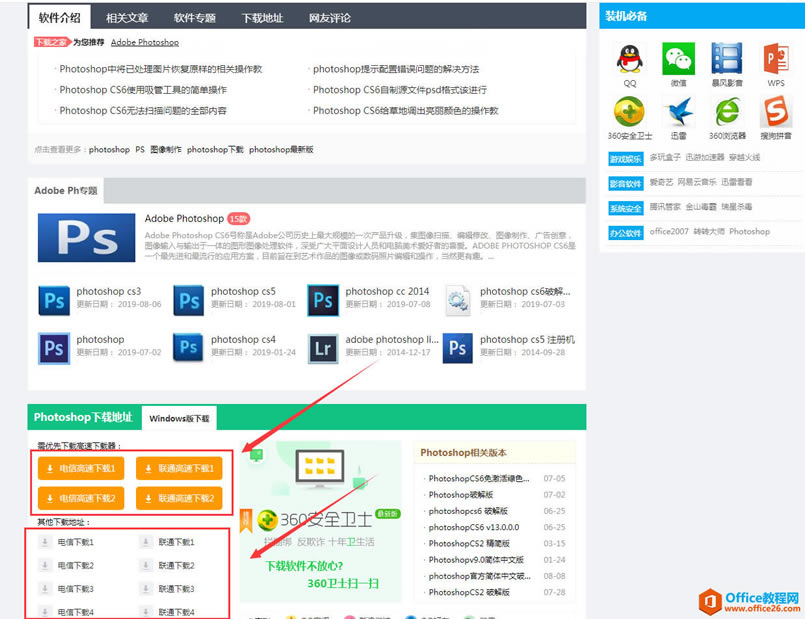This screenshot has height=619, width=805.
Task: Click the 电信下载3 download arrow icon
Action: point(45,588)
